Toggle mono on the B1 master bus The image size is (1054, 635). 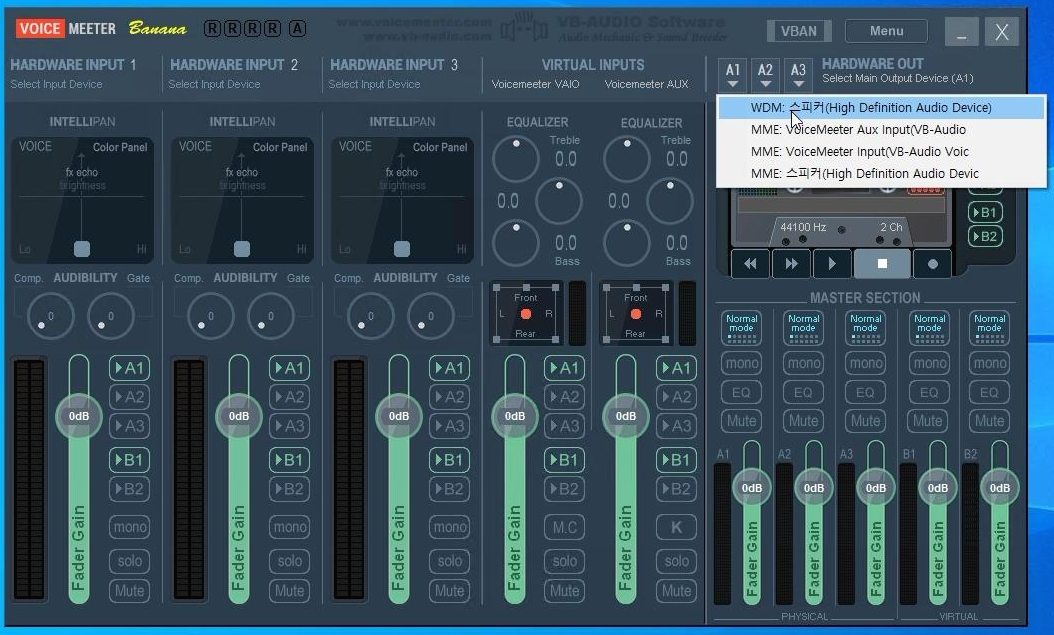[929, 363]
